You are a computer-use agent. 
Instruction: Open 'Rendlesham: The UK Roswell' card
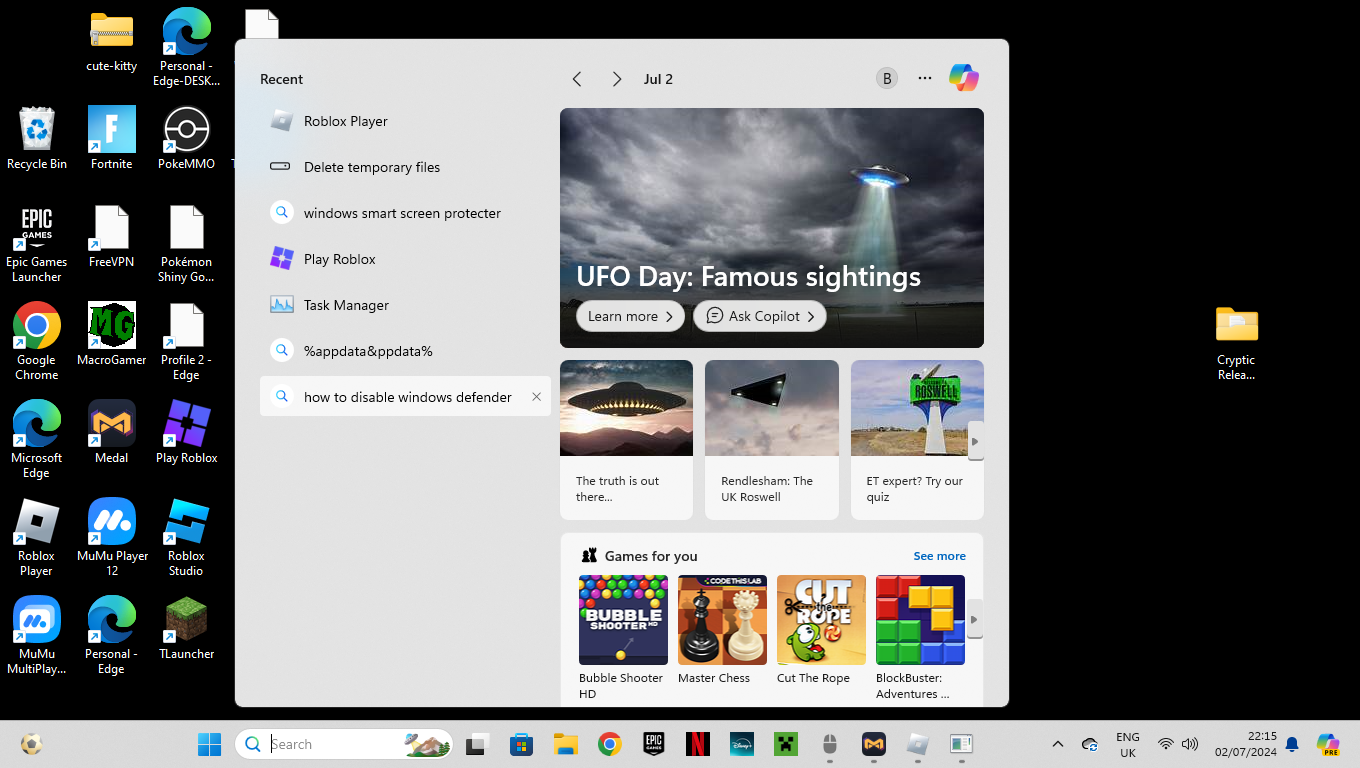[x=772, y=439]
